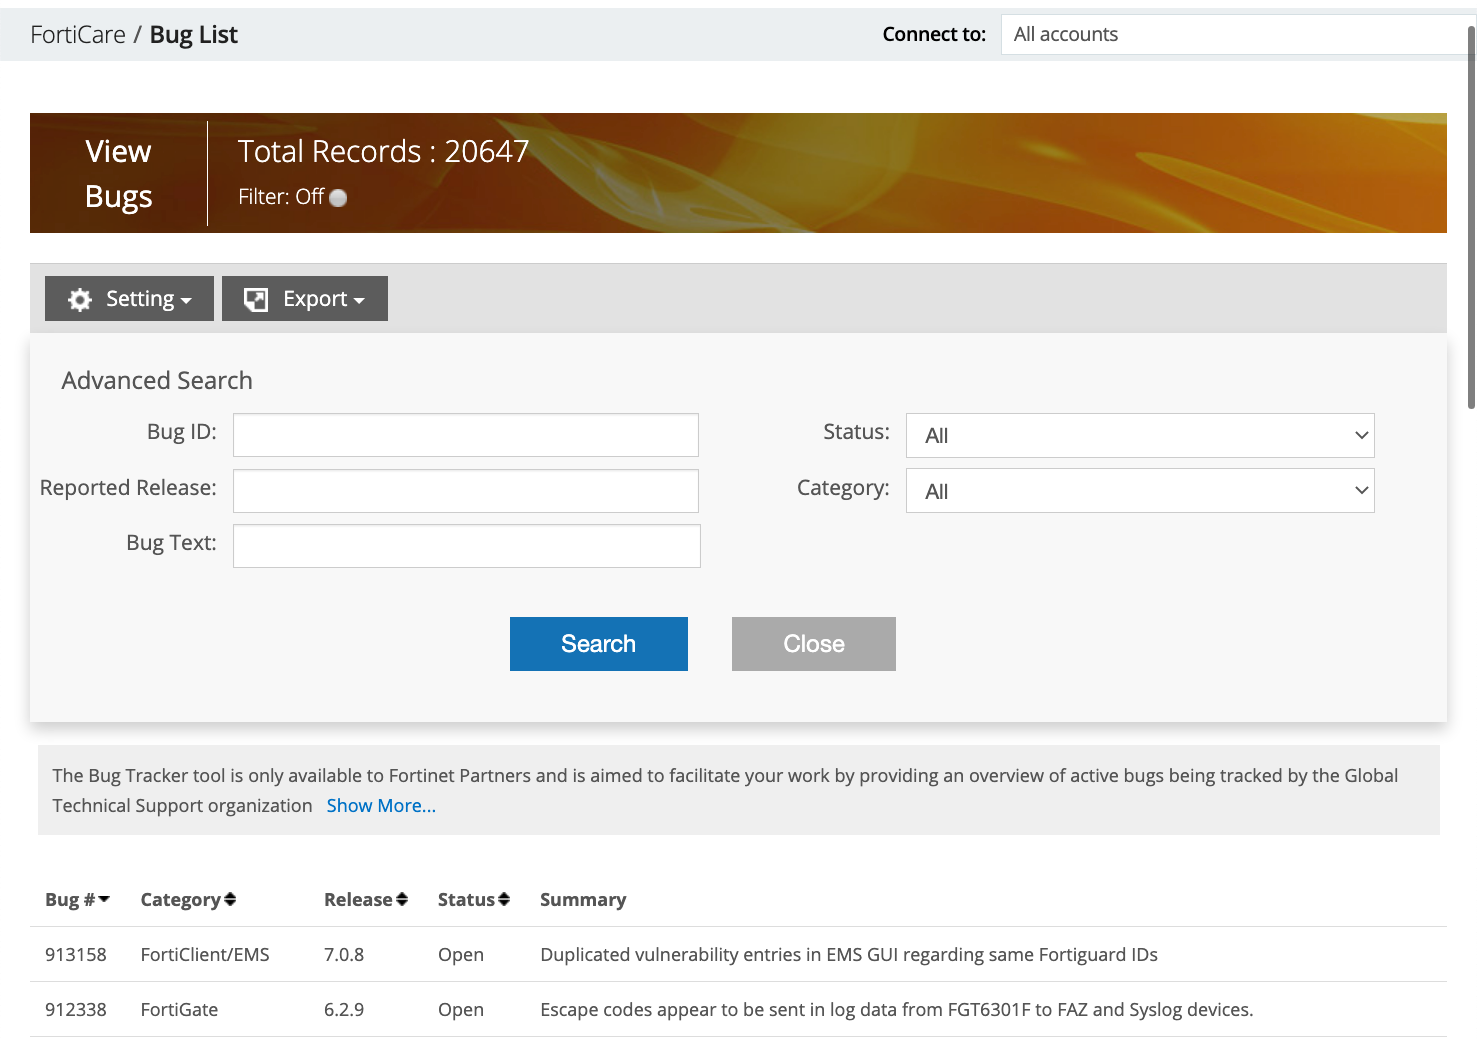Click into the Bug ID field
This screenshot has width=1477, height=1039.
tap(466, 435)
